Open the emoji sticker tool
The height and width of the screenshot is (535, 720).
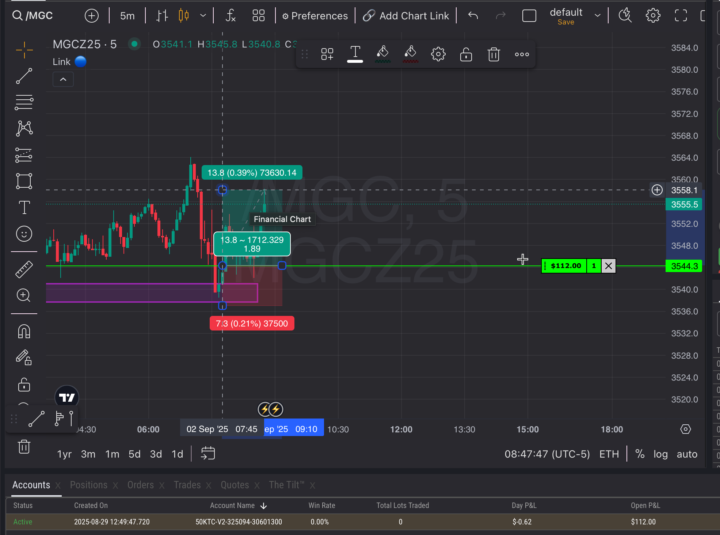pos(24,233)
